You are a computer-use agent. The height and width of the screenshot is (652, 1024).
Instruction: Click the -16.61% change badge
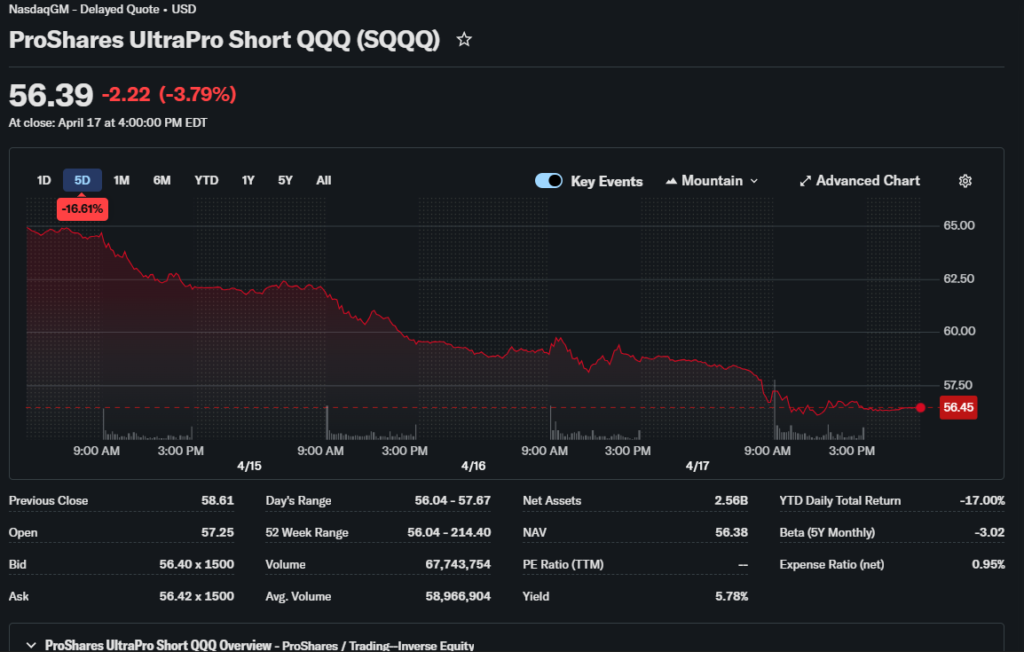[x=82, y=209]
